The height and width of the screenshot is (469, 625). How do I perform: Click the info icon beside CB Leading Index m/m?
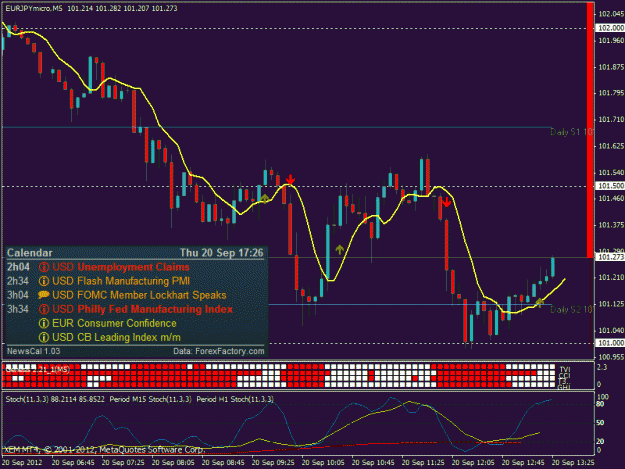[x=43, y=338]
